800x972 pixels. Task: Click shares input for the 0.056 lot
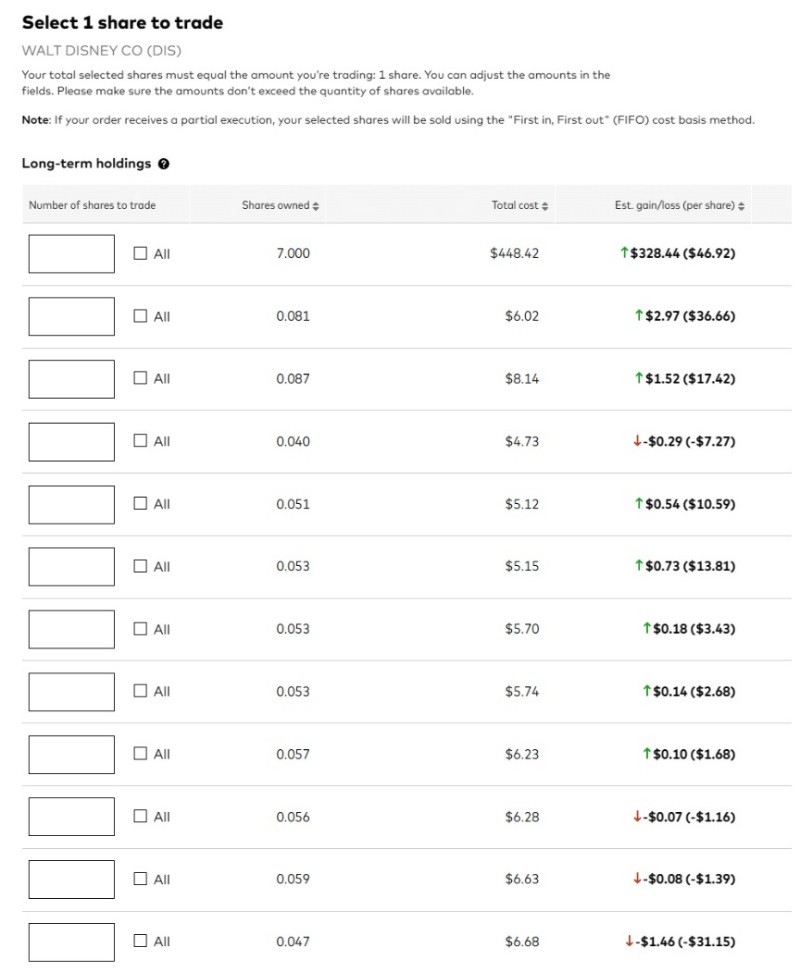[x=72, y=817]
